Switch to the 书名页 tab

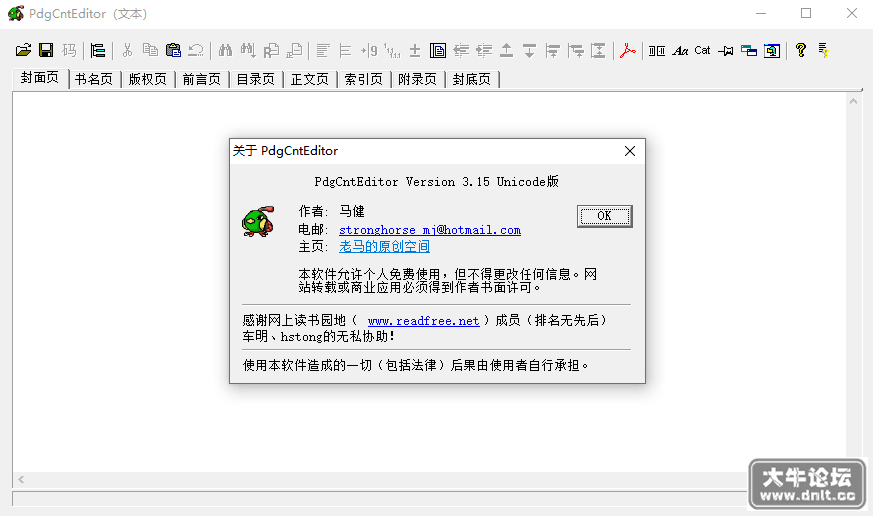click(94, 79)
